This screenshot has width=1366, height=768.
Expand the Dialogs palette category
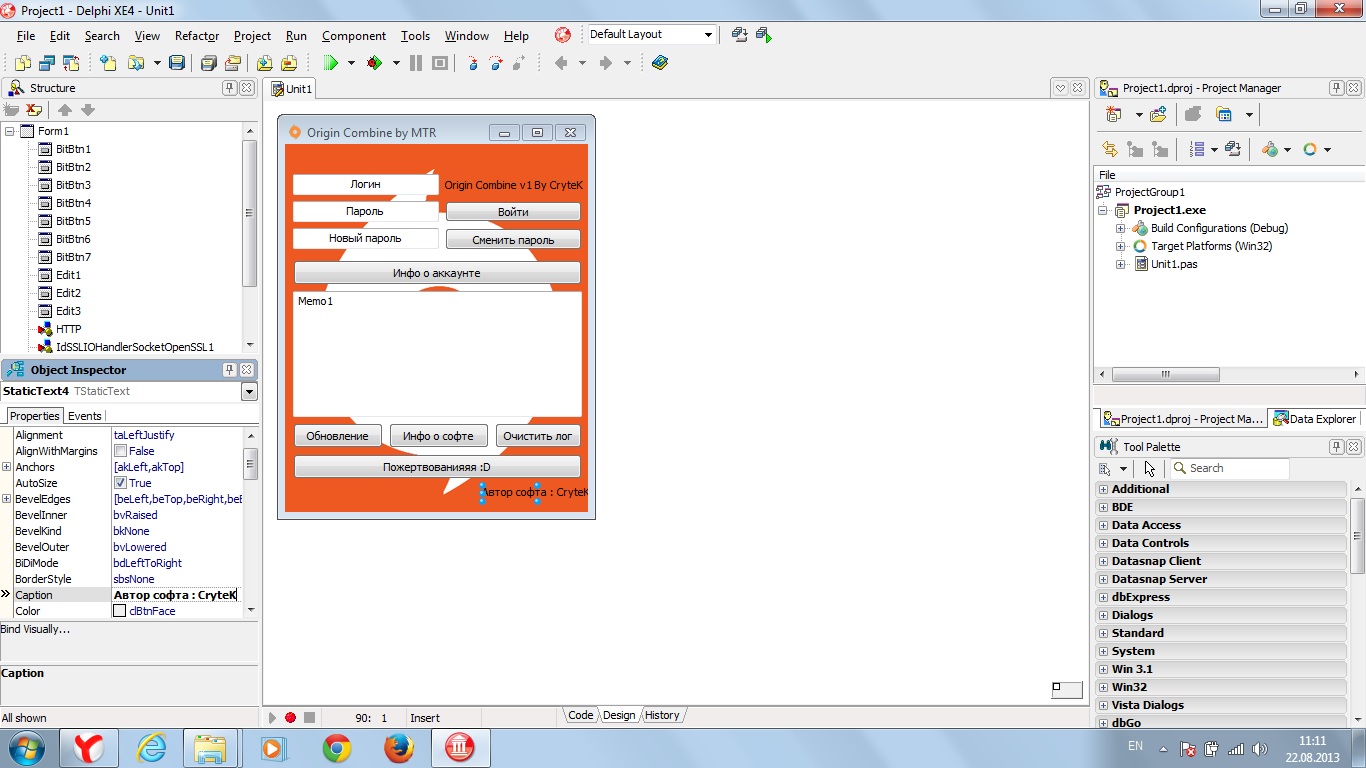click(x=1104, y=615)
